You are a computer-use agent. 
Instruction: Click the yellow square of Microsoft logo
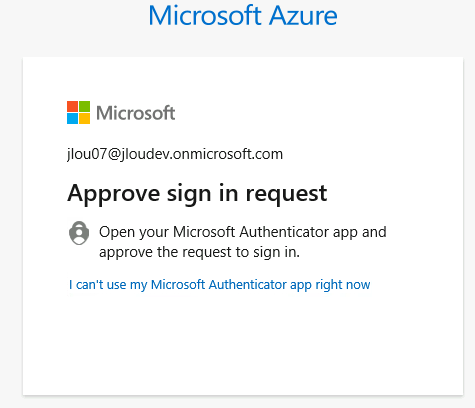pos(85,119)
